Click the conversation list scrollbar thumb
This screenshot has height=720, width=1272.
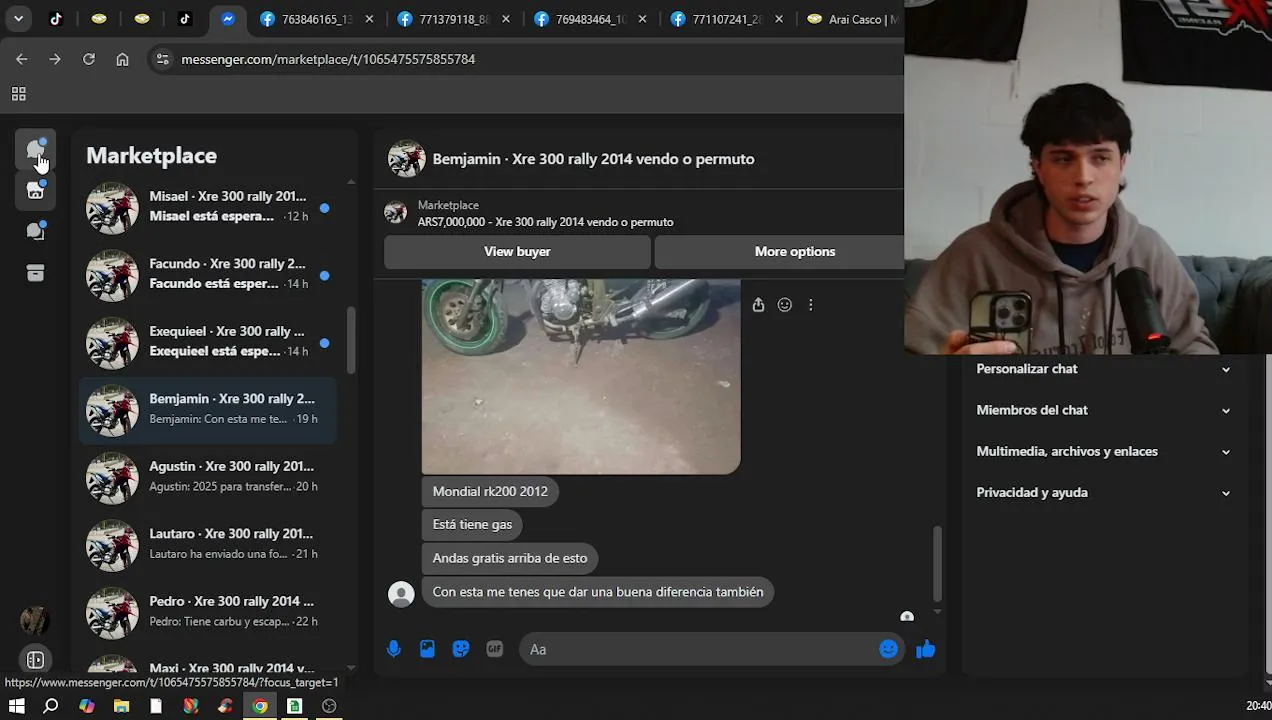351,340
